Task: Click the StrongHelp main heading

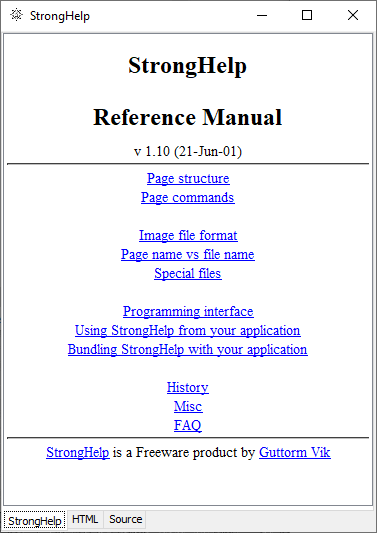Action: [x=188, y=66]
